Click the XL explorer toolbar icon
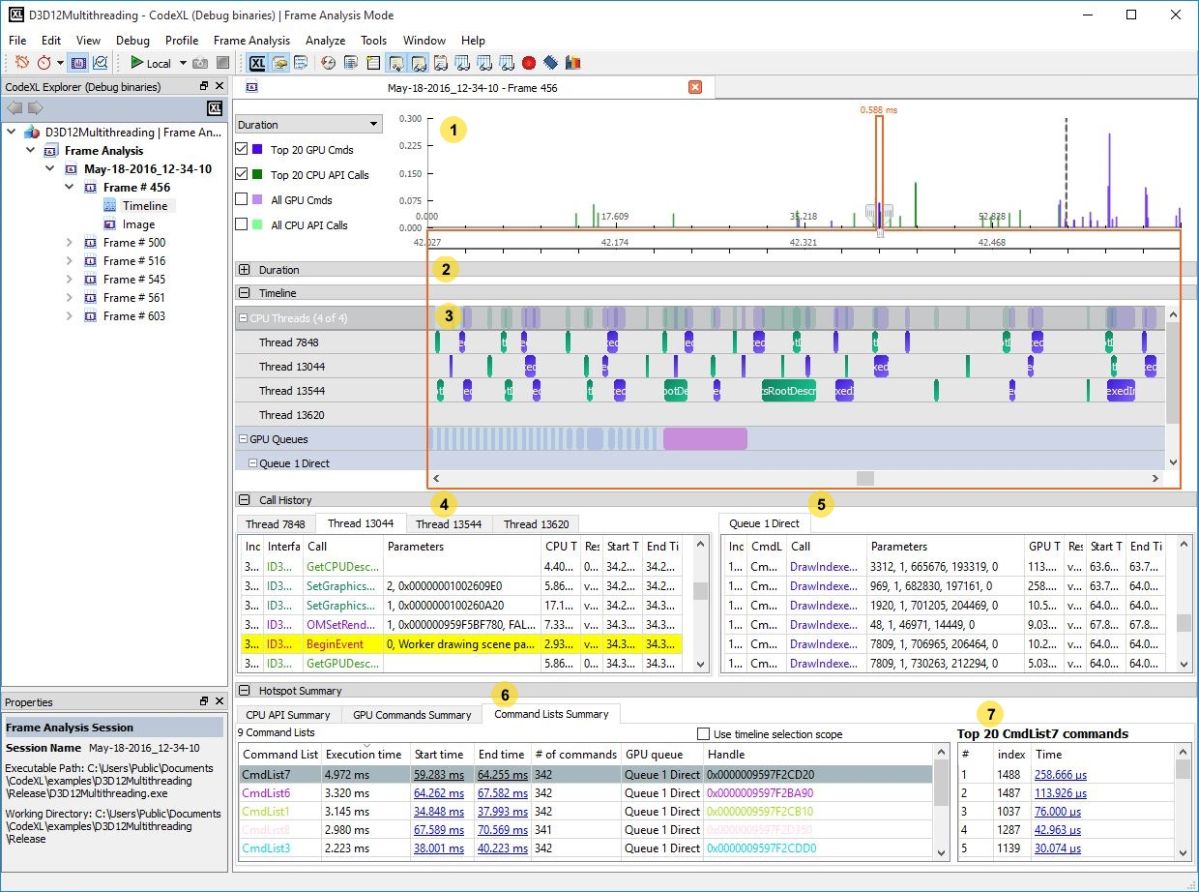The height and width of the screenshot is (892, 1199). click(x=258, y=63)
